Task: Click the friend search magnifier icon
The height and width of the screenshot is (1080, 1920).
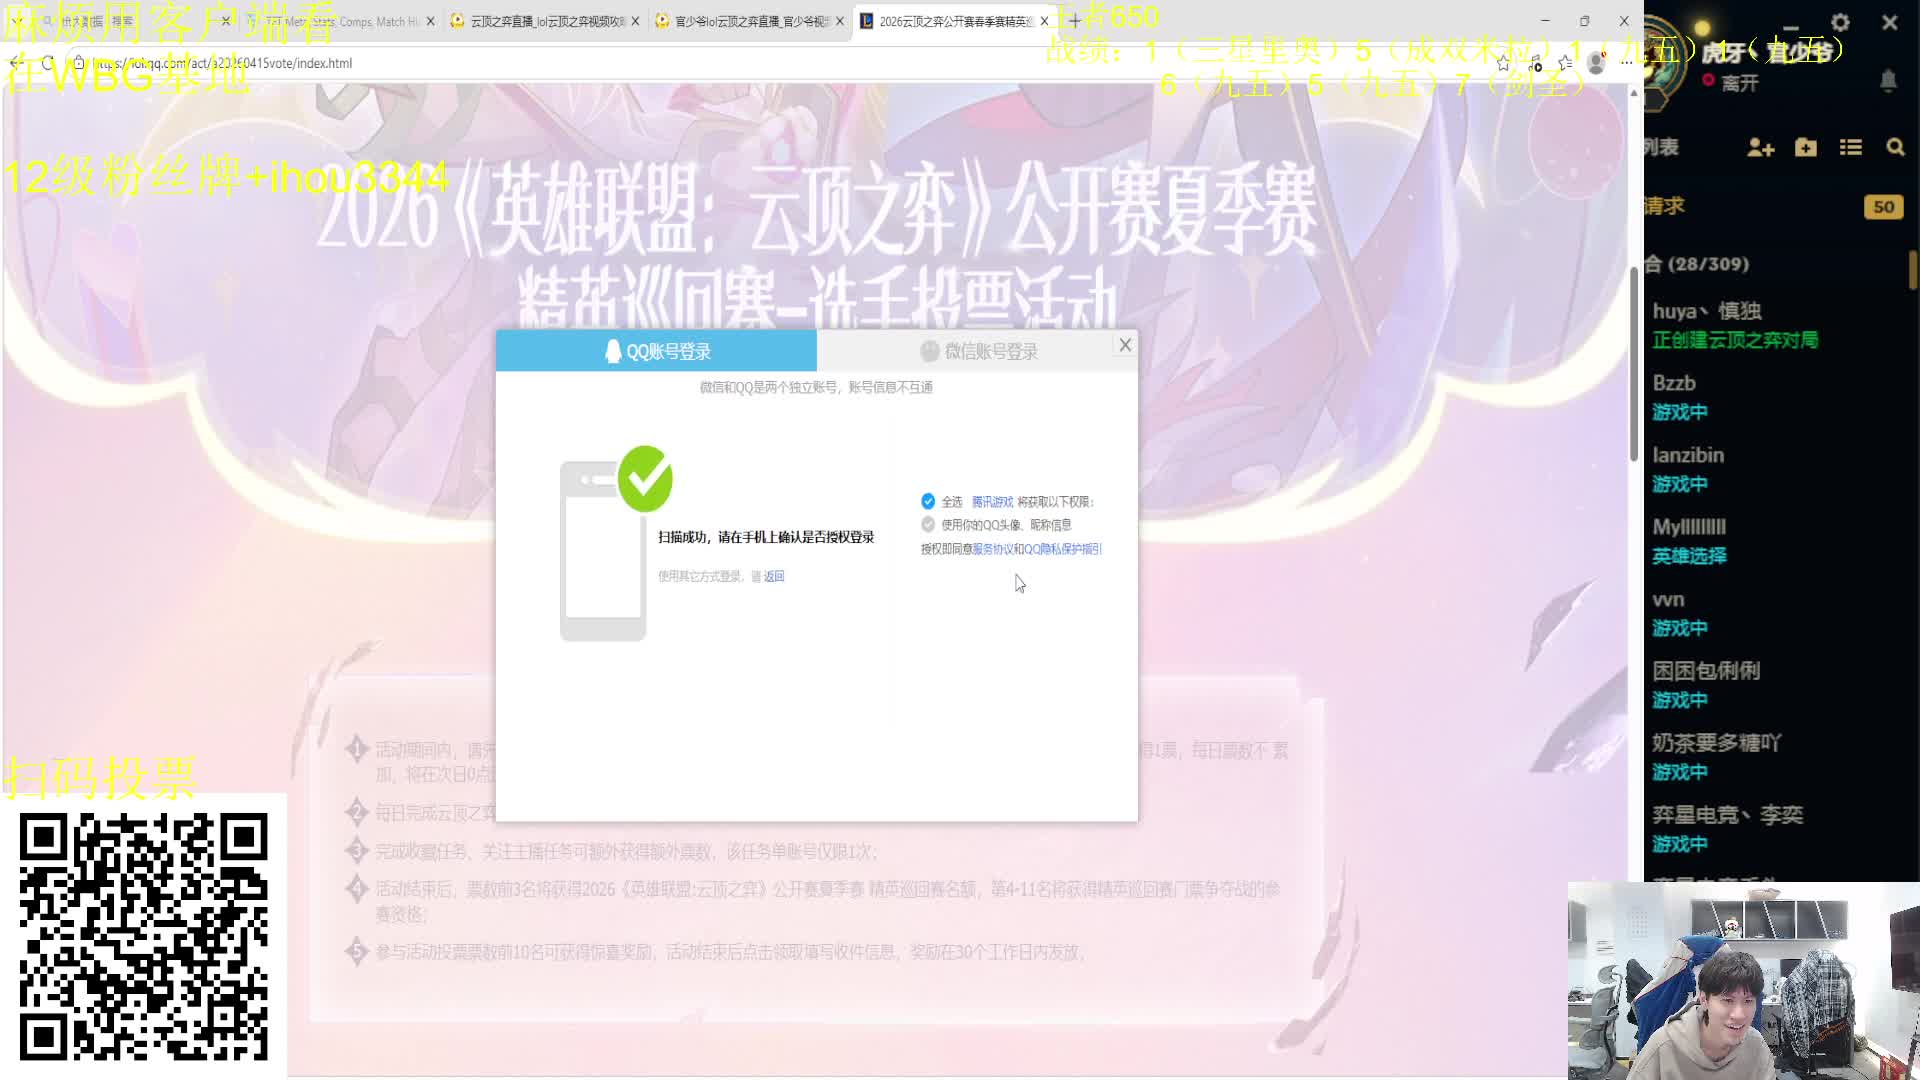Action: click(1895, 148)
